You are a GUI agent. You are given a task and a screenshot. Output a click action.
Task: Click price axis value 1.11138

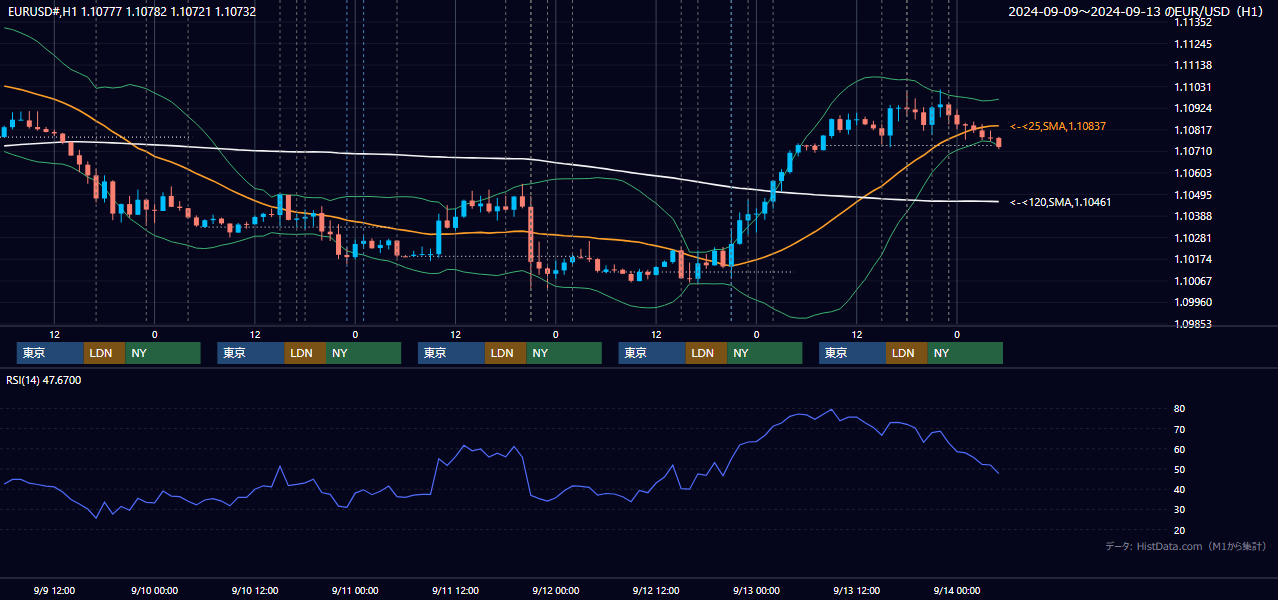click(1193, 65)
